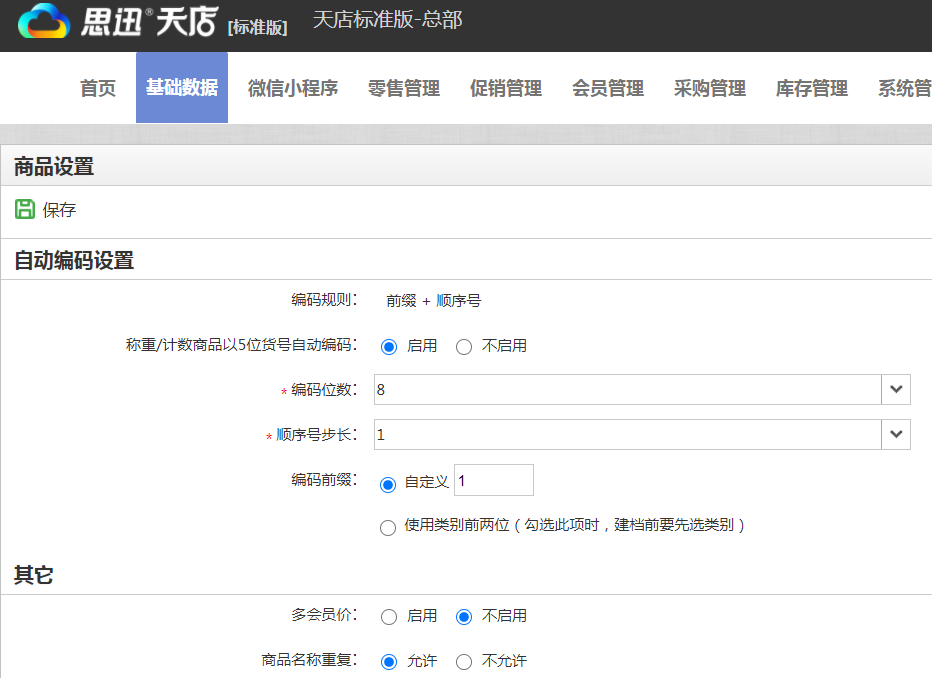Select the 自定义 prefix option
This screenshot has width=932, height=678.
click(x=387, y=483)
